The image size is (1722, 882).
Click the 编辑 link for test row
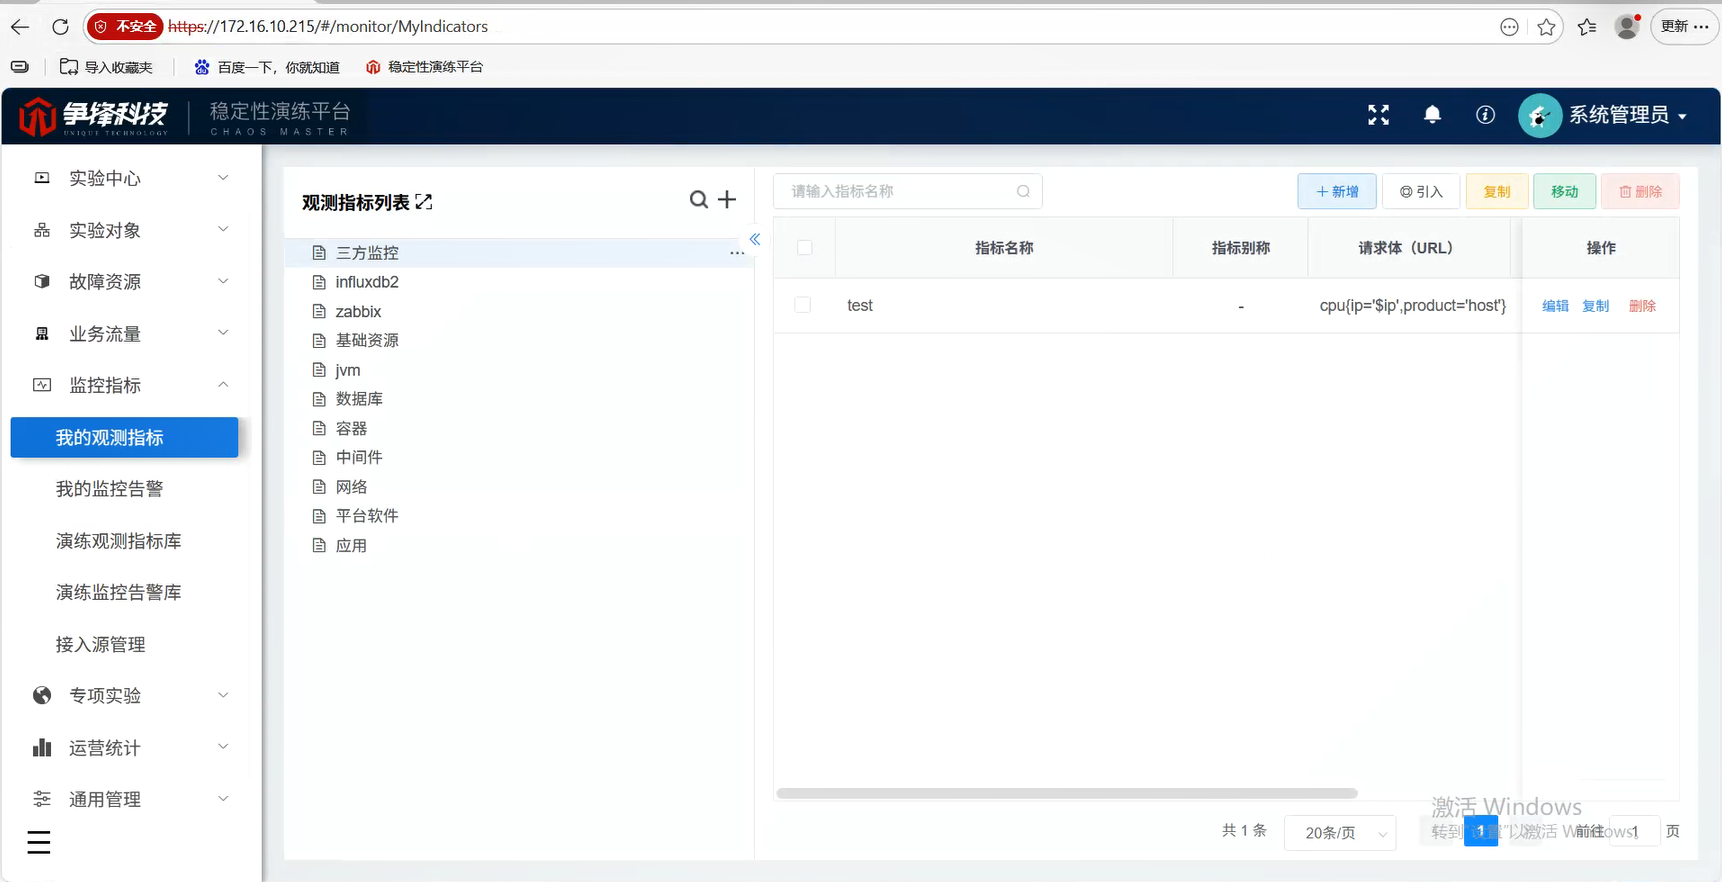pyautogui.click(x=1555, y=306)
